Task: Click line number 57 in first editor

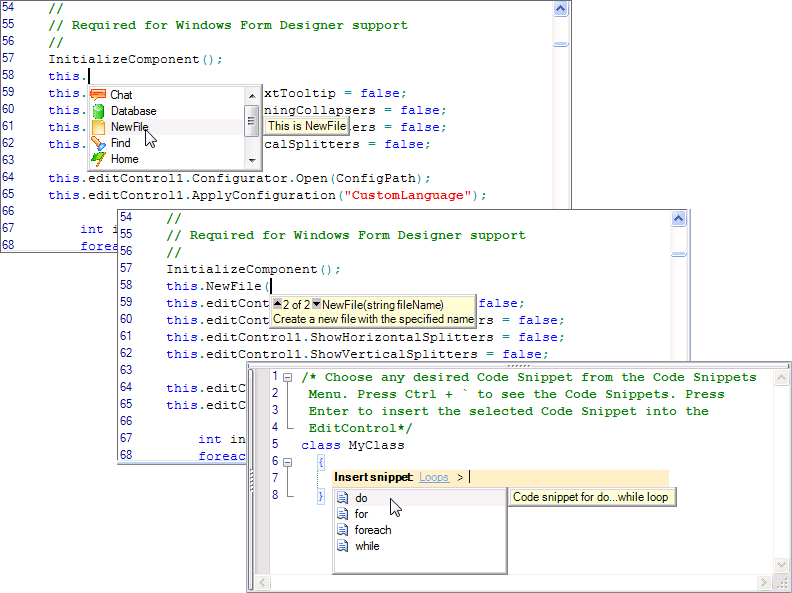Action: coord(8,58)
